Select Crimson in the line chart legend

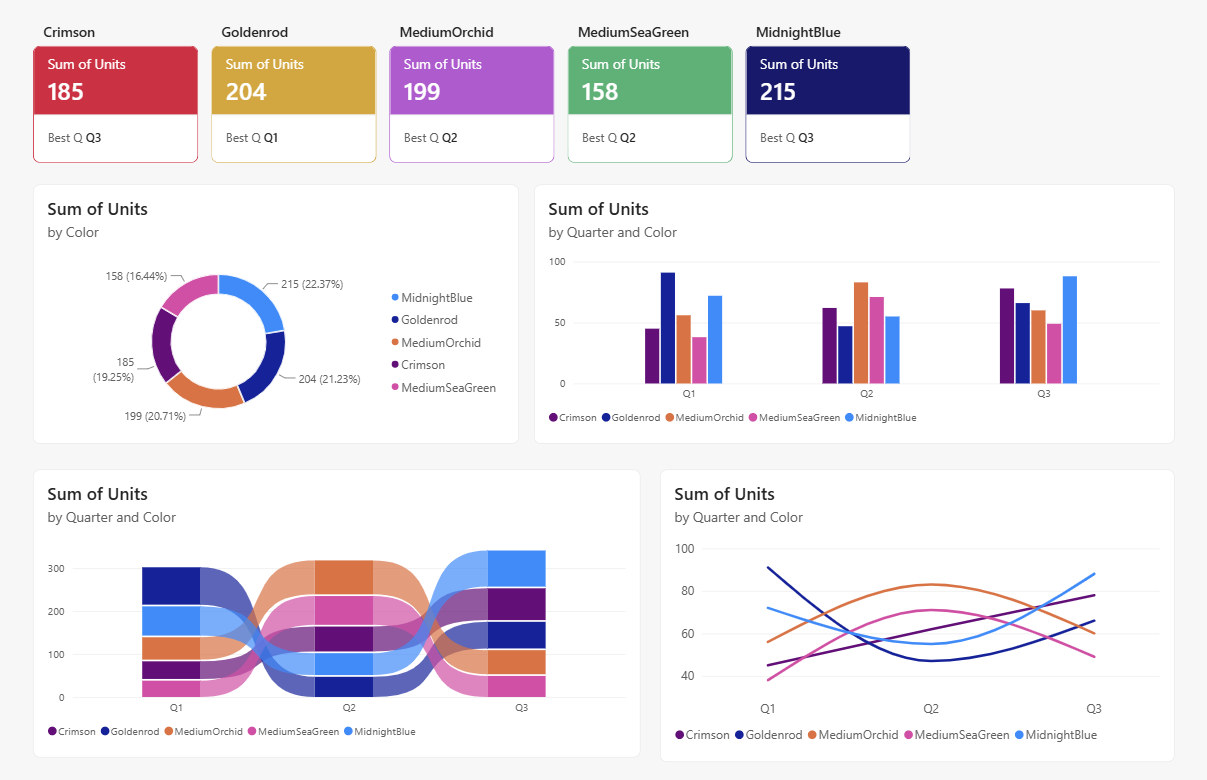pyautogui.click(x=703, y=735)
